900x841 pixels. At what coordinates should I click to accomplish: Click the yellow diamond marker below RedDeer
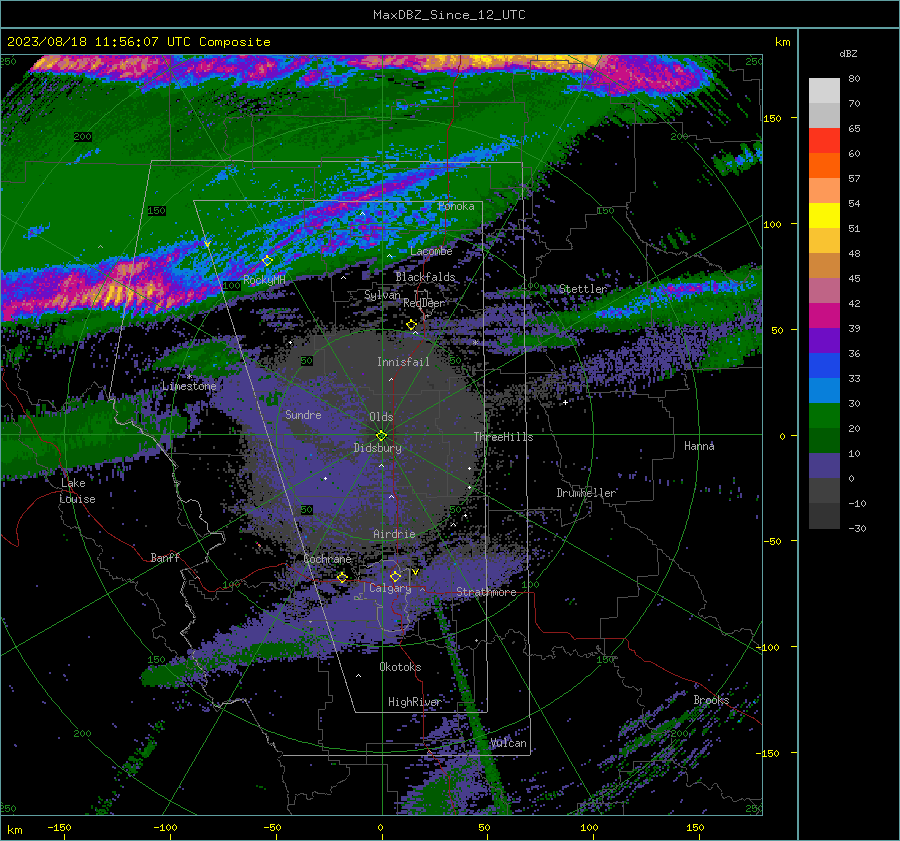(411, 325)
